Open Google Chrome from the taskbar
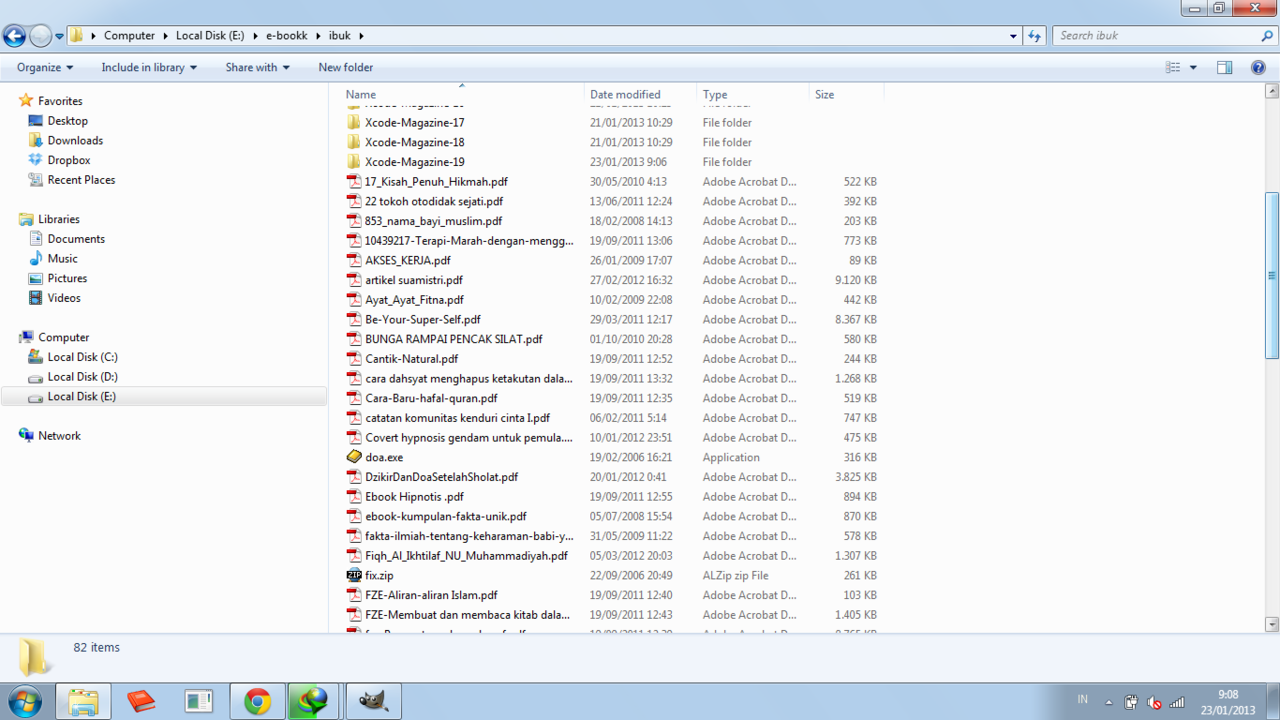1280x720 pixels. pyautogui.click(x=257, y=702)
